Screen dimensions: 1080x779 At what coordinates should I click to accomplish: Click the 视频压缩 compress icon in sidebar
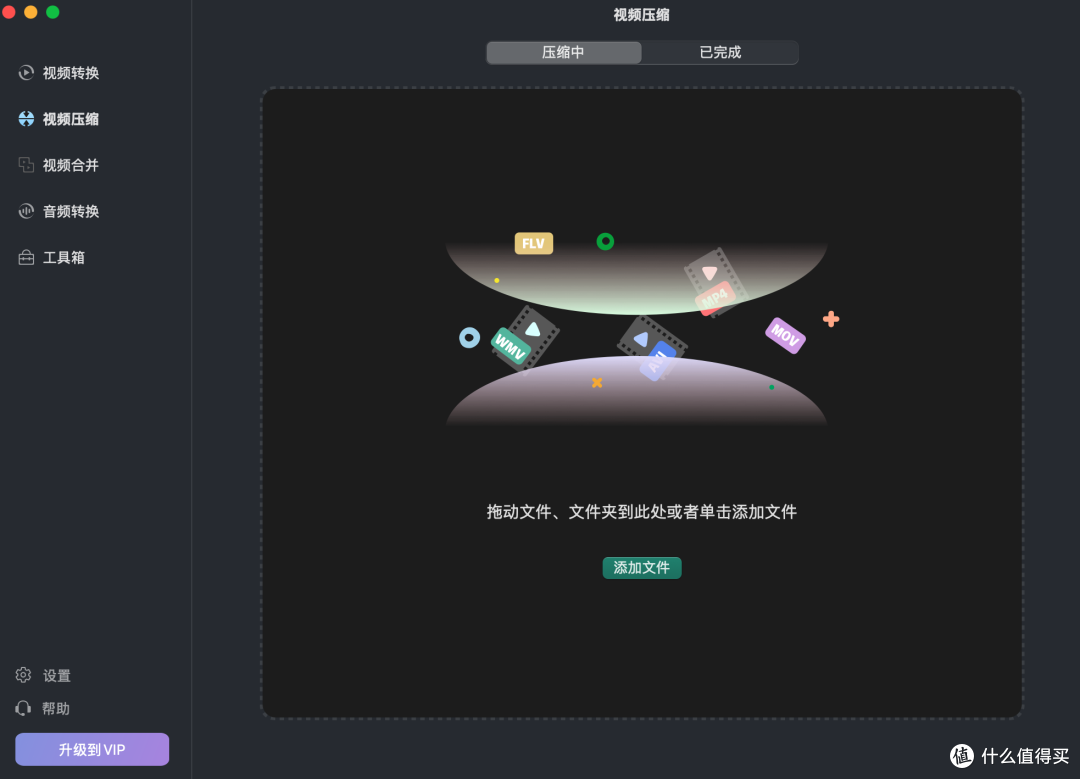click(x=26, y=119)
